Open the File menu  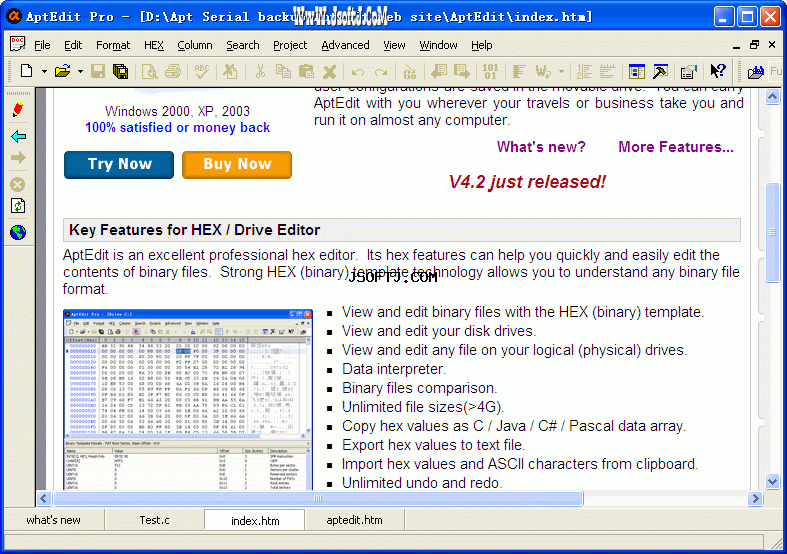click(42, 45)
